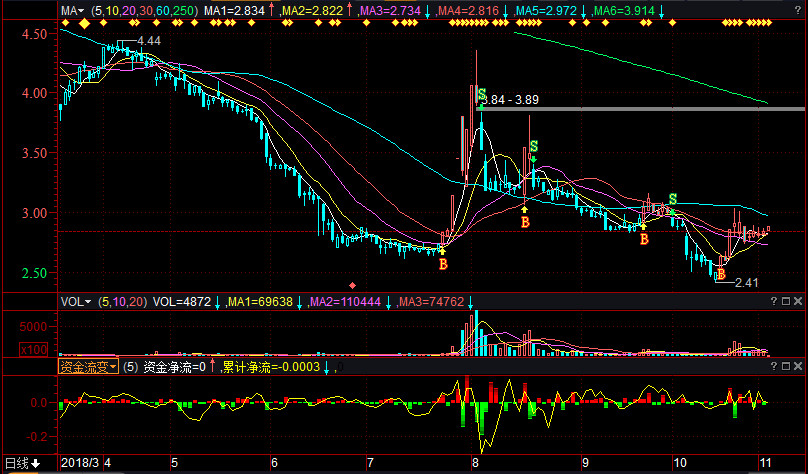
Task: Click the 4.00 price axis label
Action: [x=35, y=93]
